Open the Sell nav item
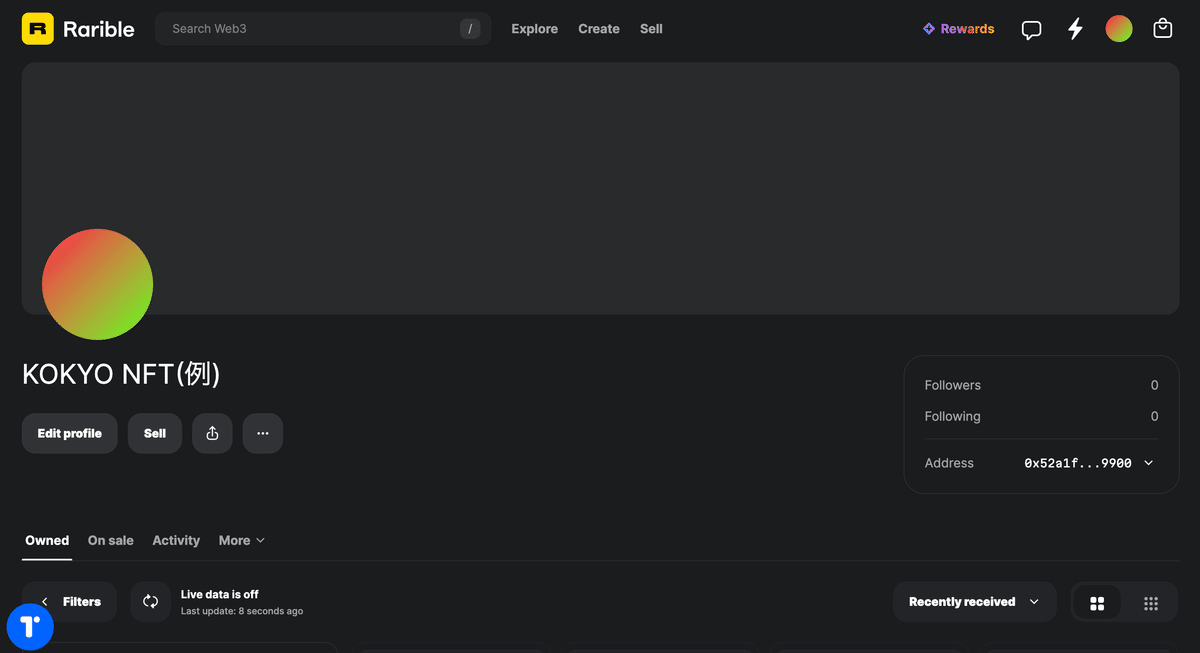This screenshot has width=1200, height=653. 651,29
